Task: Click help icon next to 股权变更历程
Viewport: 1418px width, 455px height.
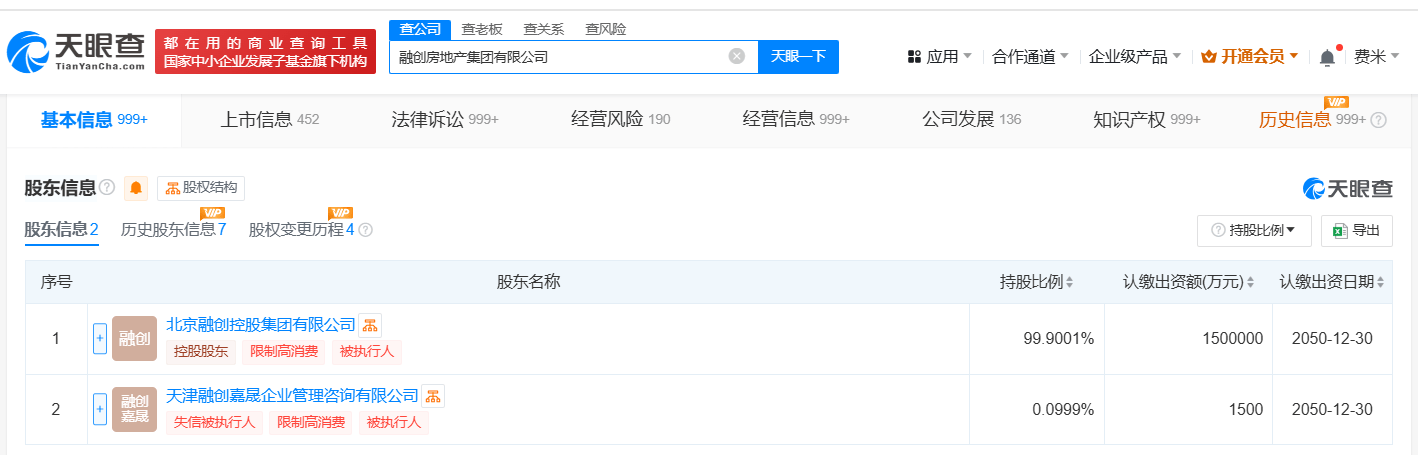Action: pyautogui.click(x=365, y=230)
